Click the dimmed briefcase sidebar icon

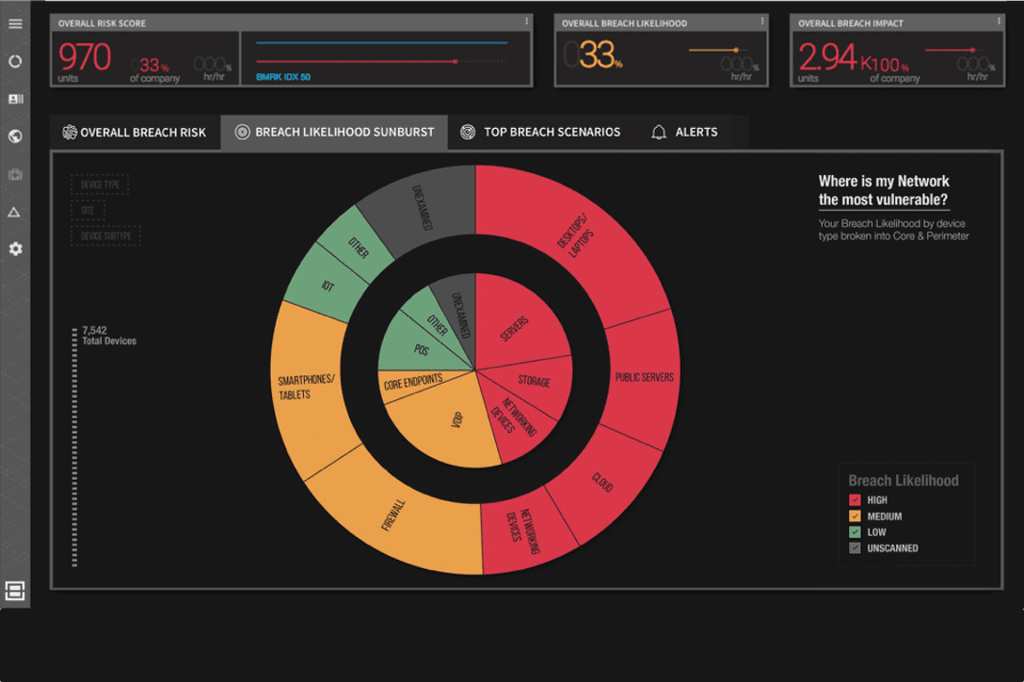point(15,174)
